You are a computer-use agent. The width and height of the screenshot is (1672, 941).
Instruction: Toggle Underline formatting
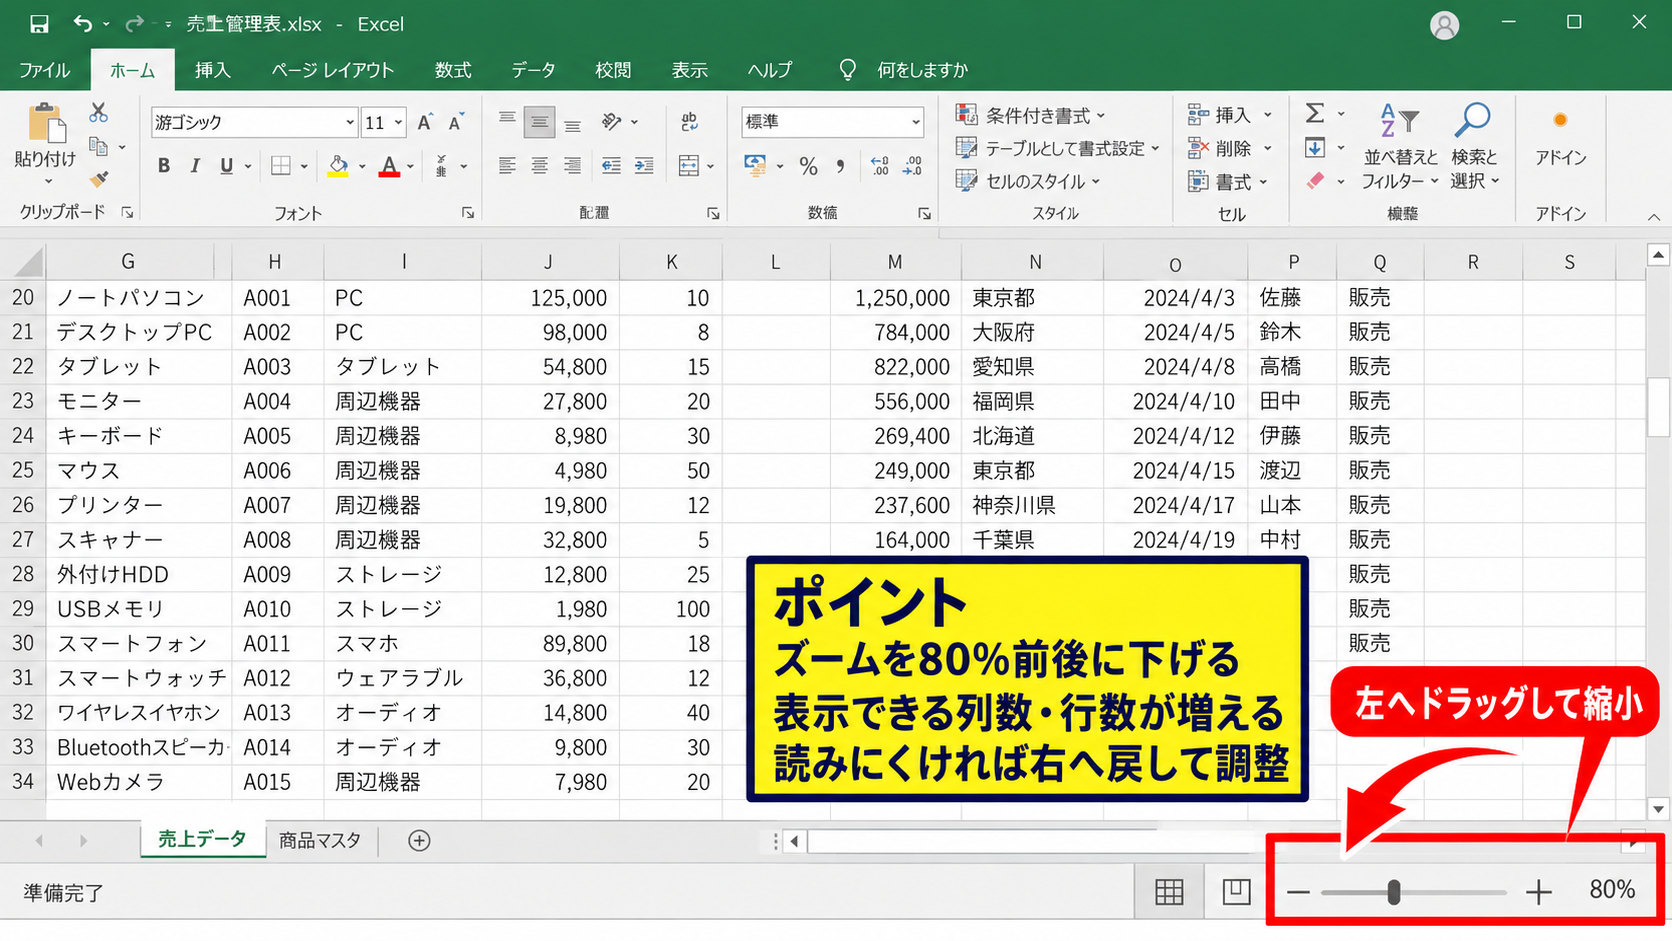[226, 166]
